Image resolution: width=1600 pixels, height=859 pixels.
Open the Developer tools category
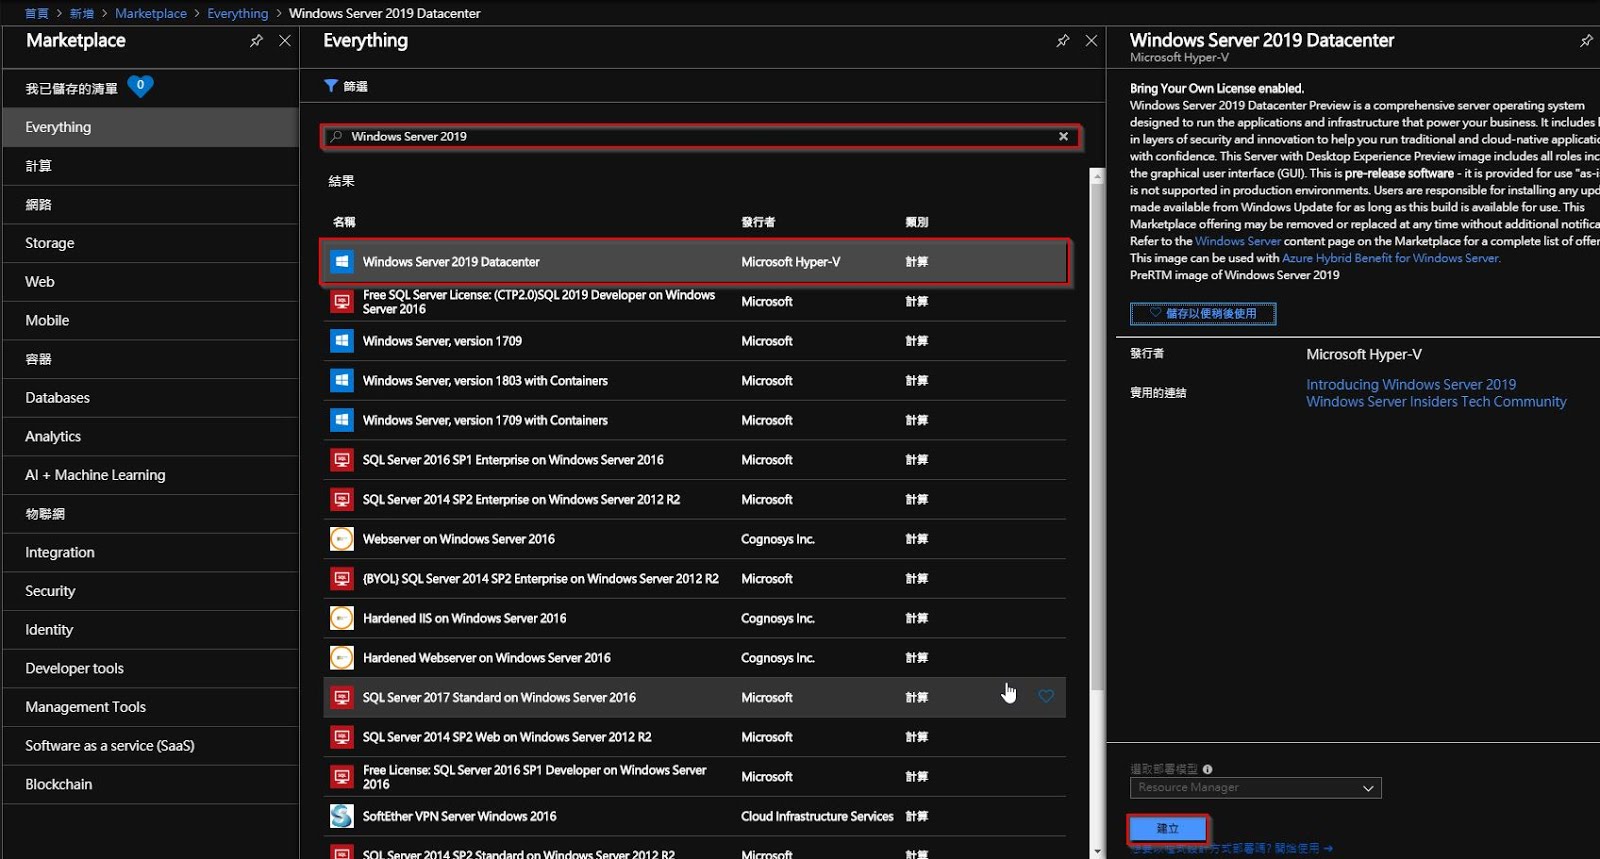point(151,669)
